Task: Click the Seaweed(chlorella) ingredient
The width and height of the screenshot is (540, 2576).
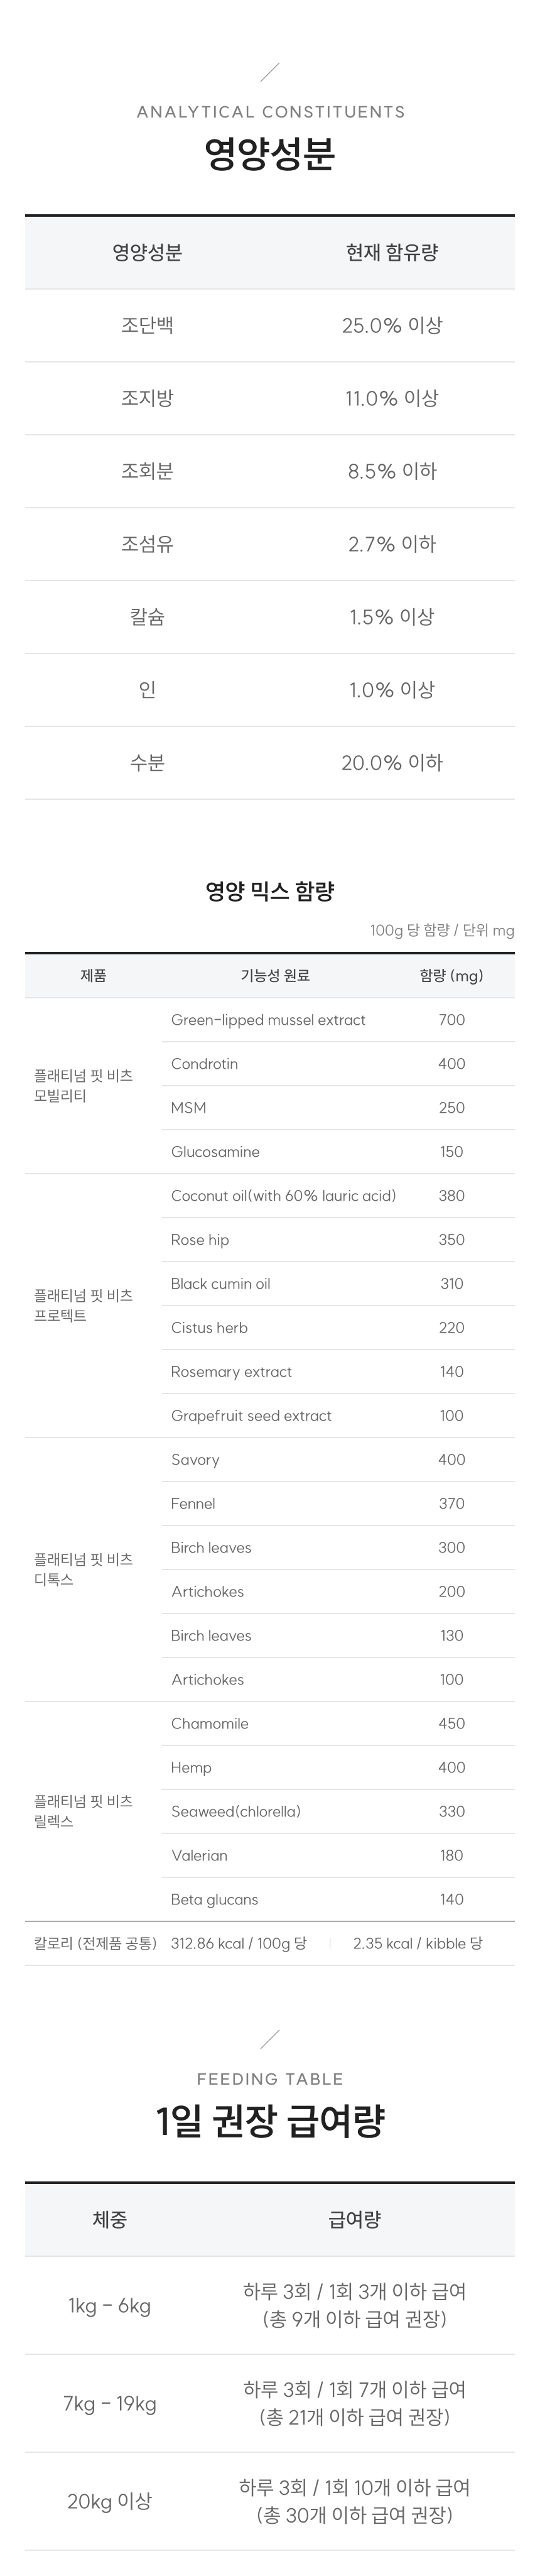Action: coord(236,1811)
